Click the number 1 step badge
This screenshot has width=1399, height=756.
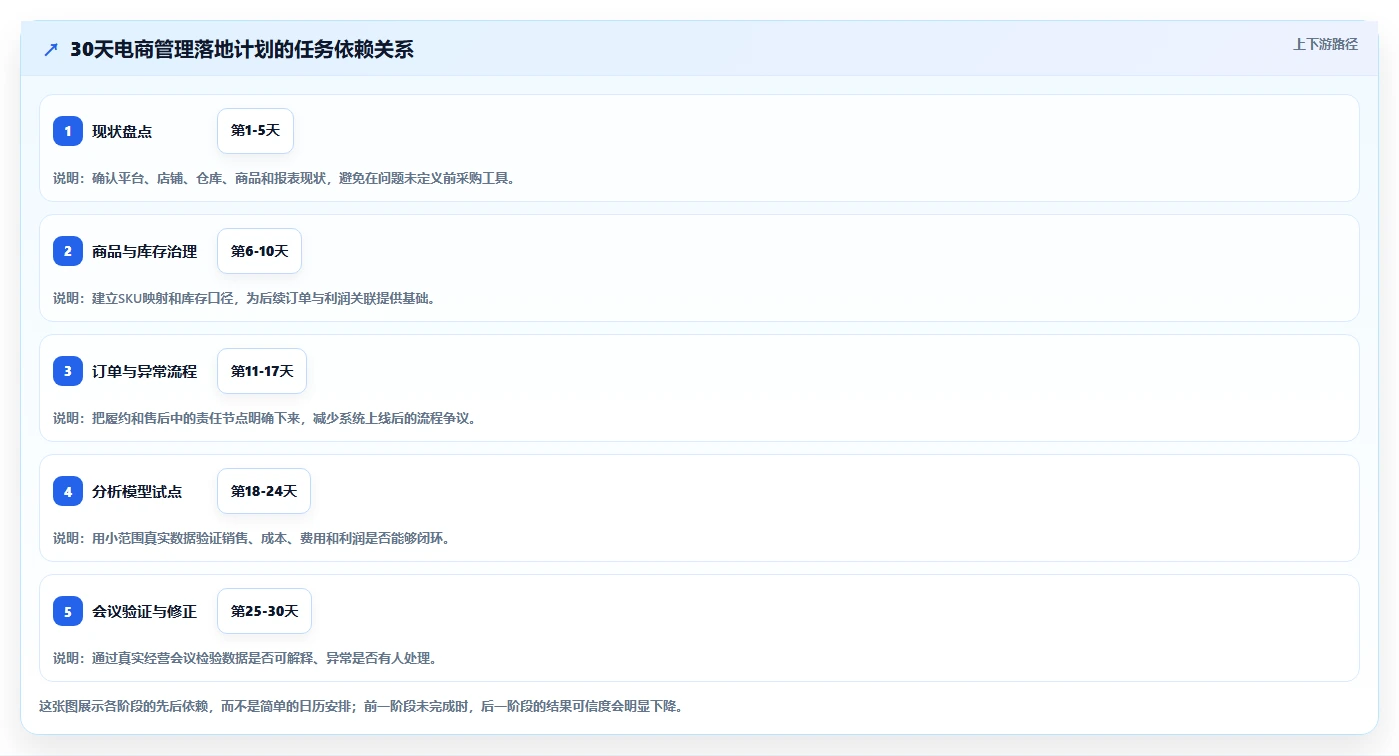tap(68, 131)
